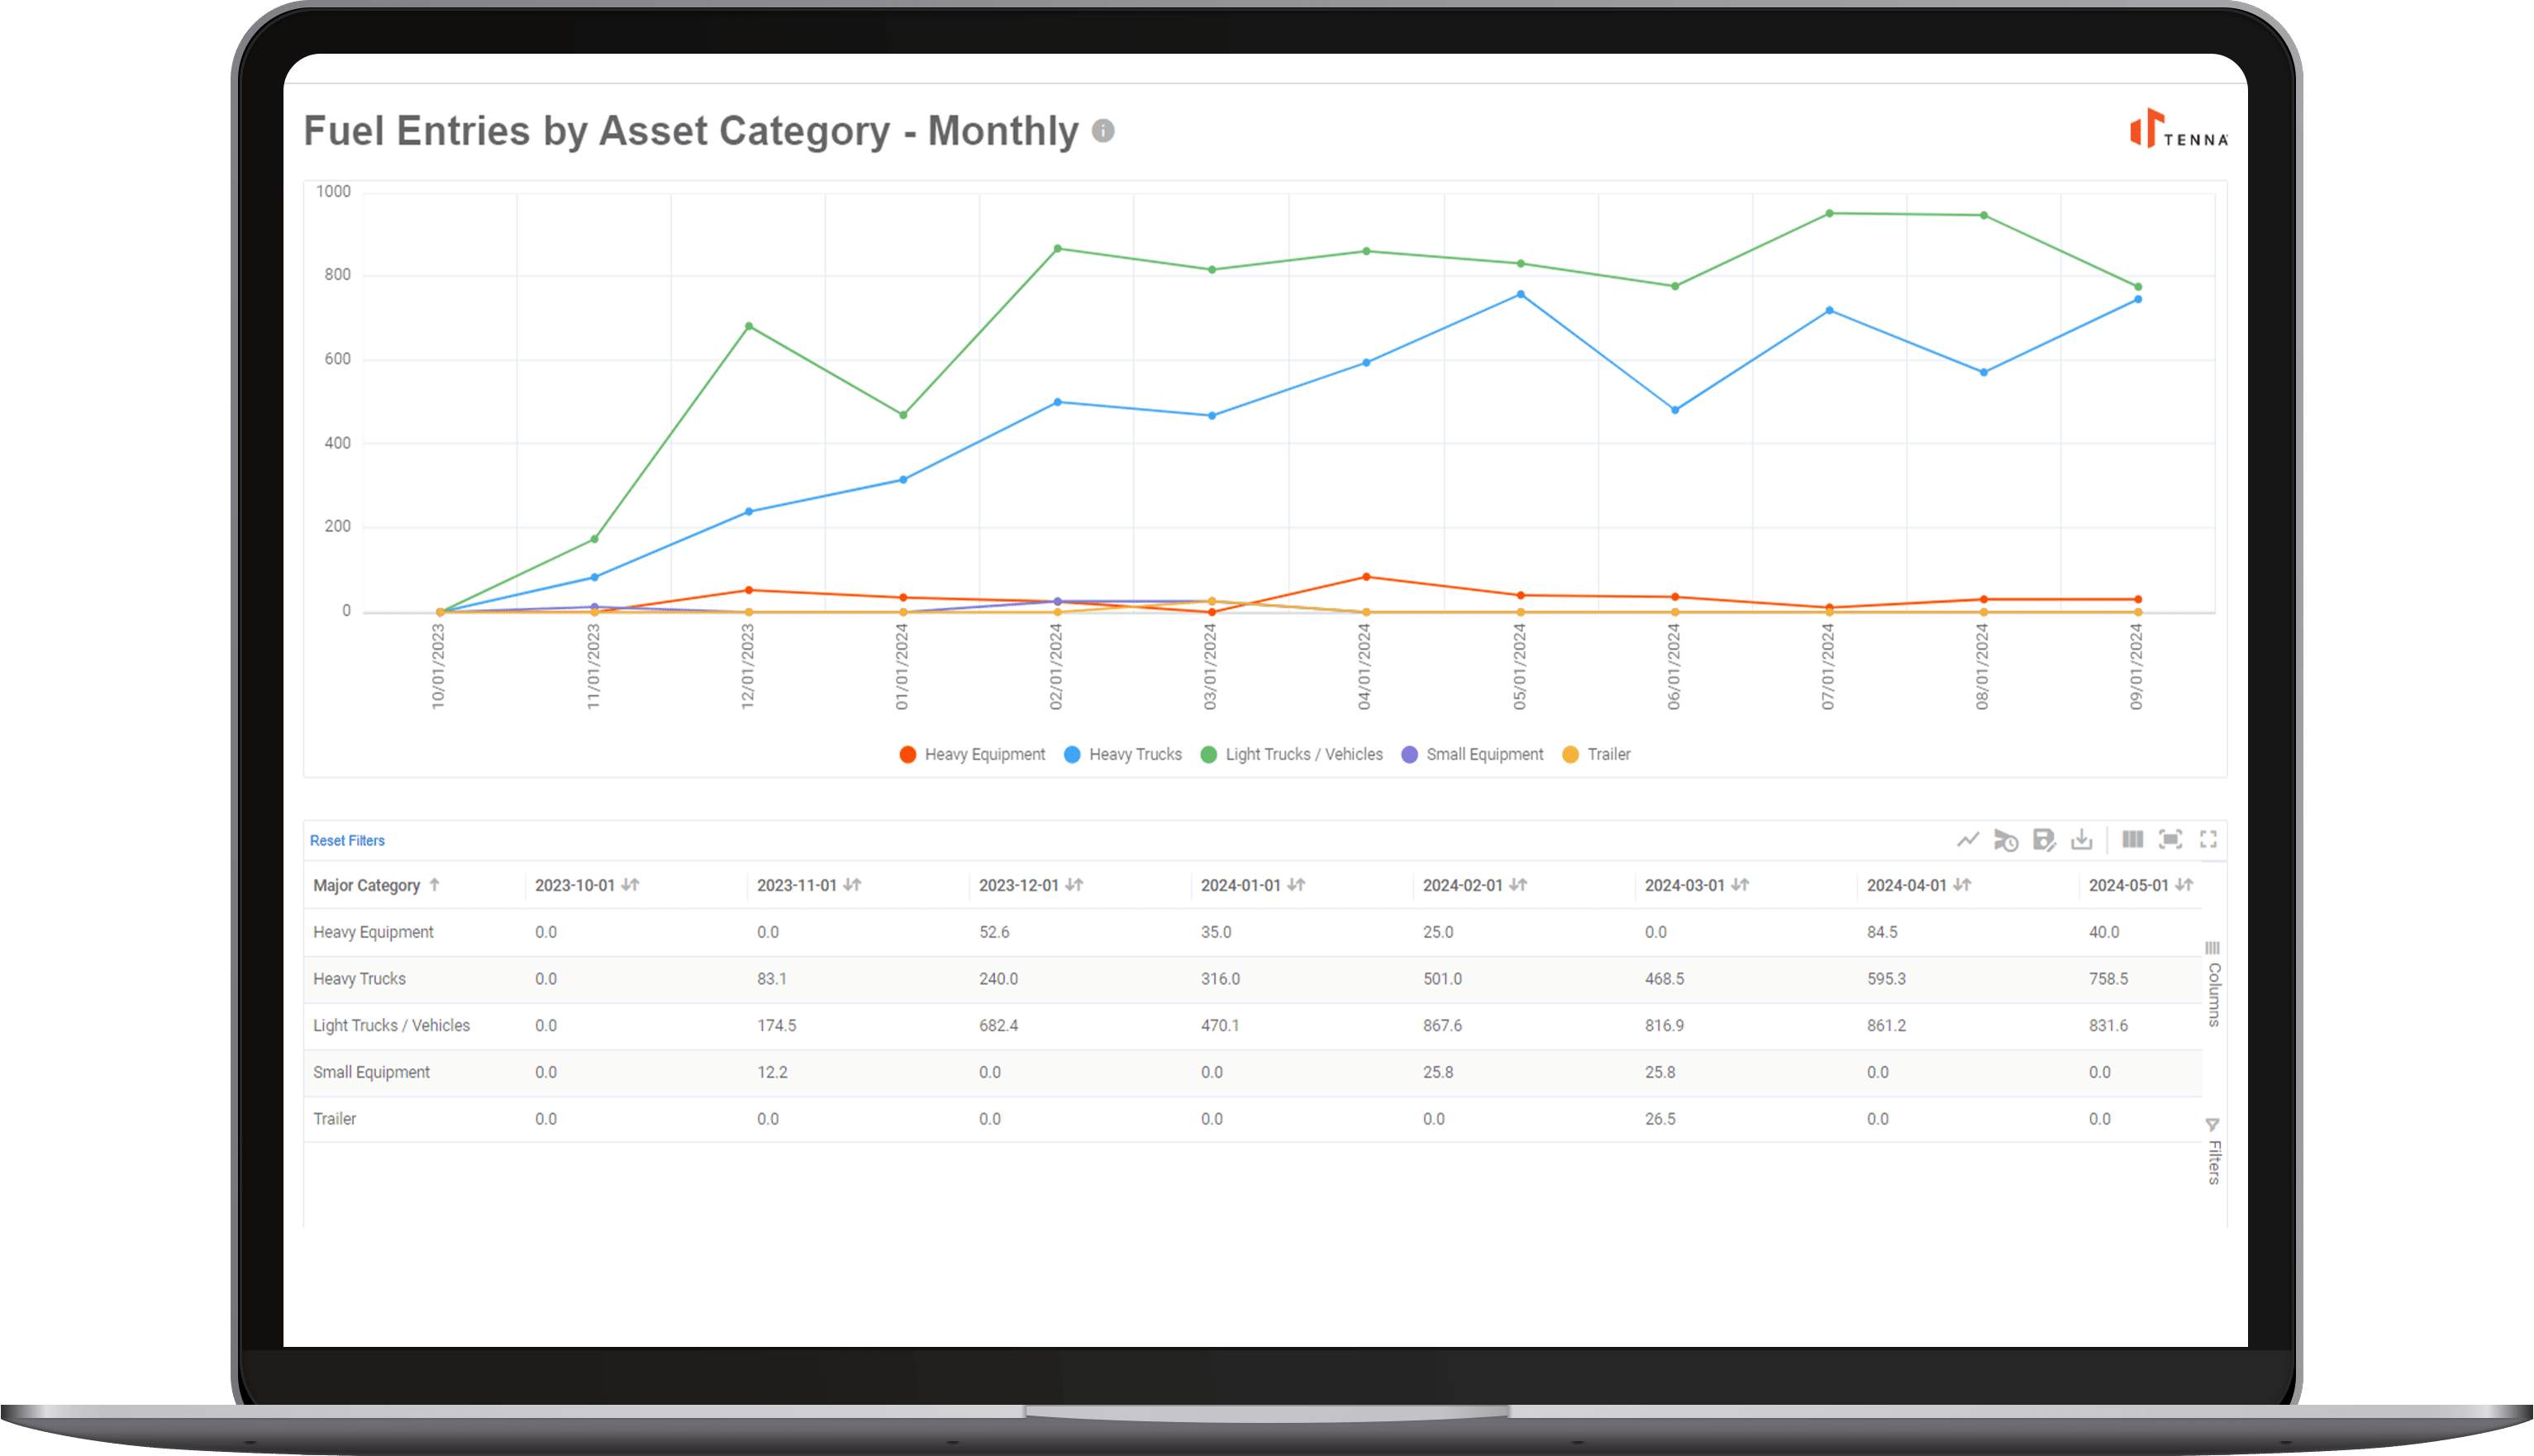
Task: Expand the Filters side panel
Action: 2214,1151
